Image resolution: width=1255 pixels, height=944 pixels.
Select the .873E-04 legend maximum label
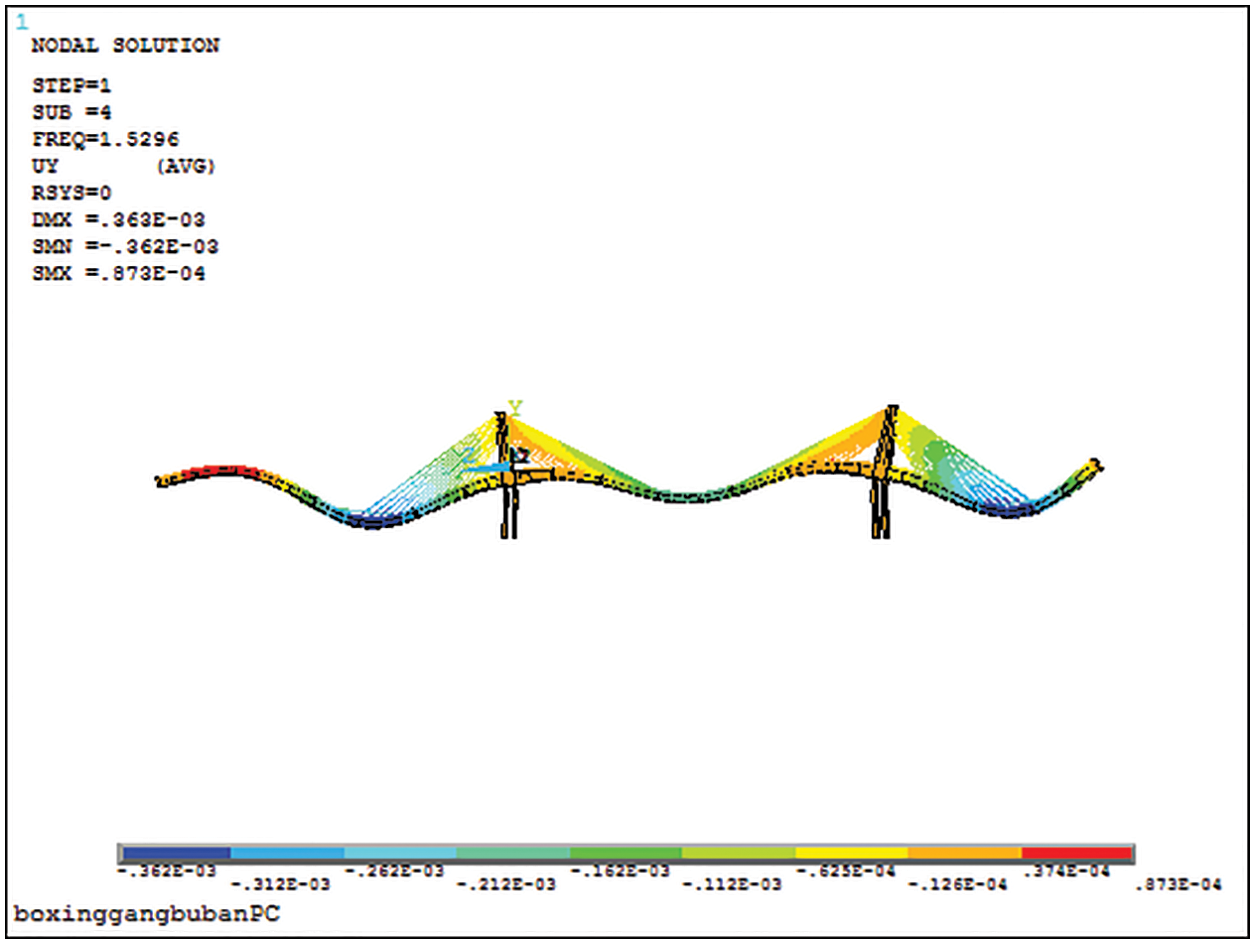pyautogui.click(x=1180, y=885)
